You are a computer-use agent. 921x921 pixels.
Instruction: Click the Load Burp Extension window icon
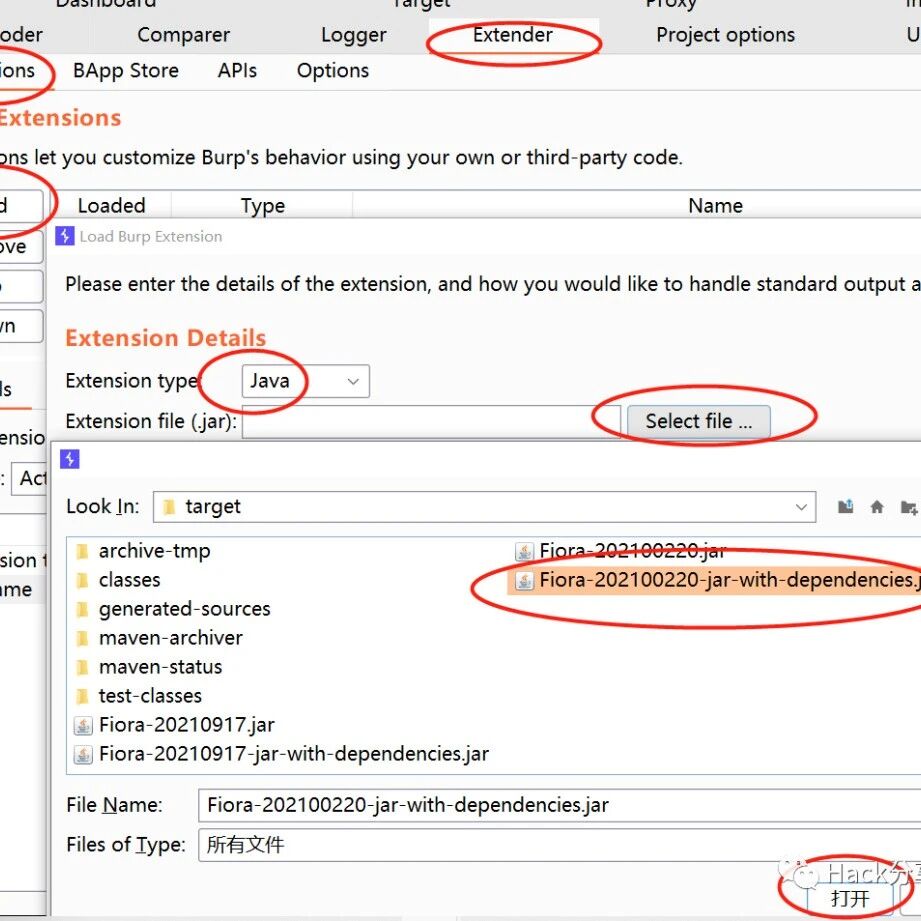tap(65, 236)
